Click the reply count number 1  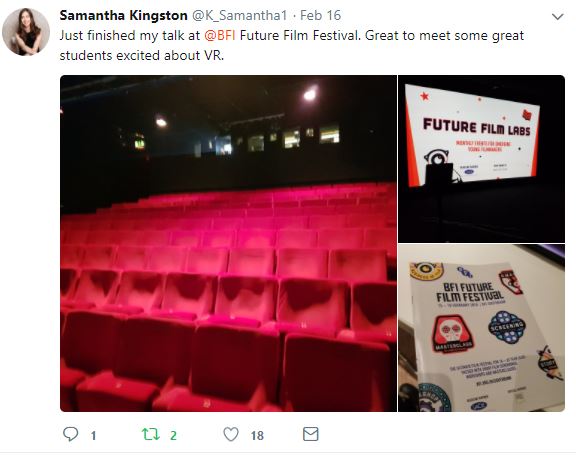[93, 436]
